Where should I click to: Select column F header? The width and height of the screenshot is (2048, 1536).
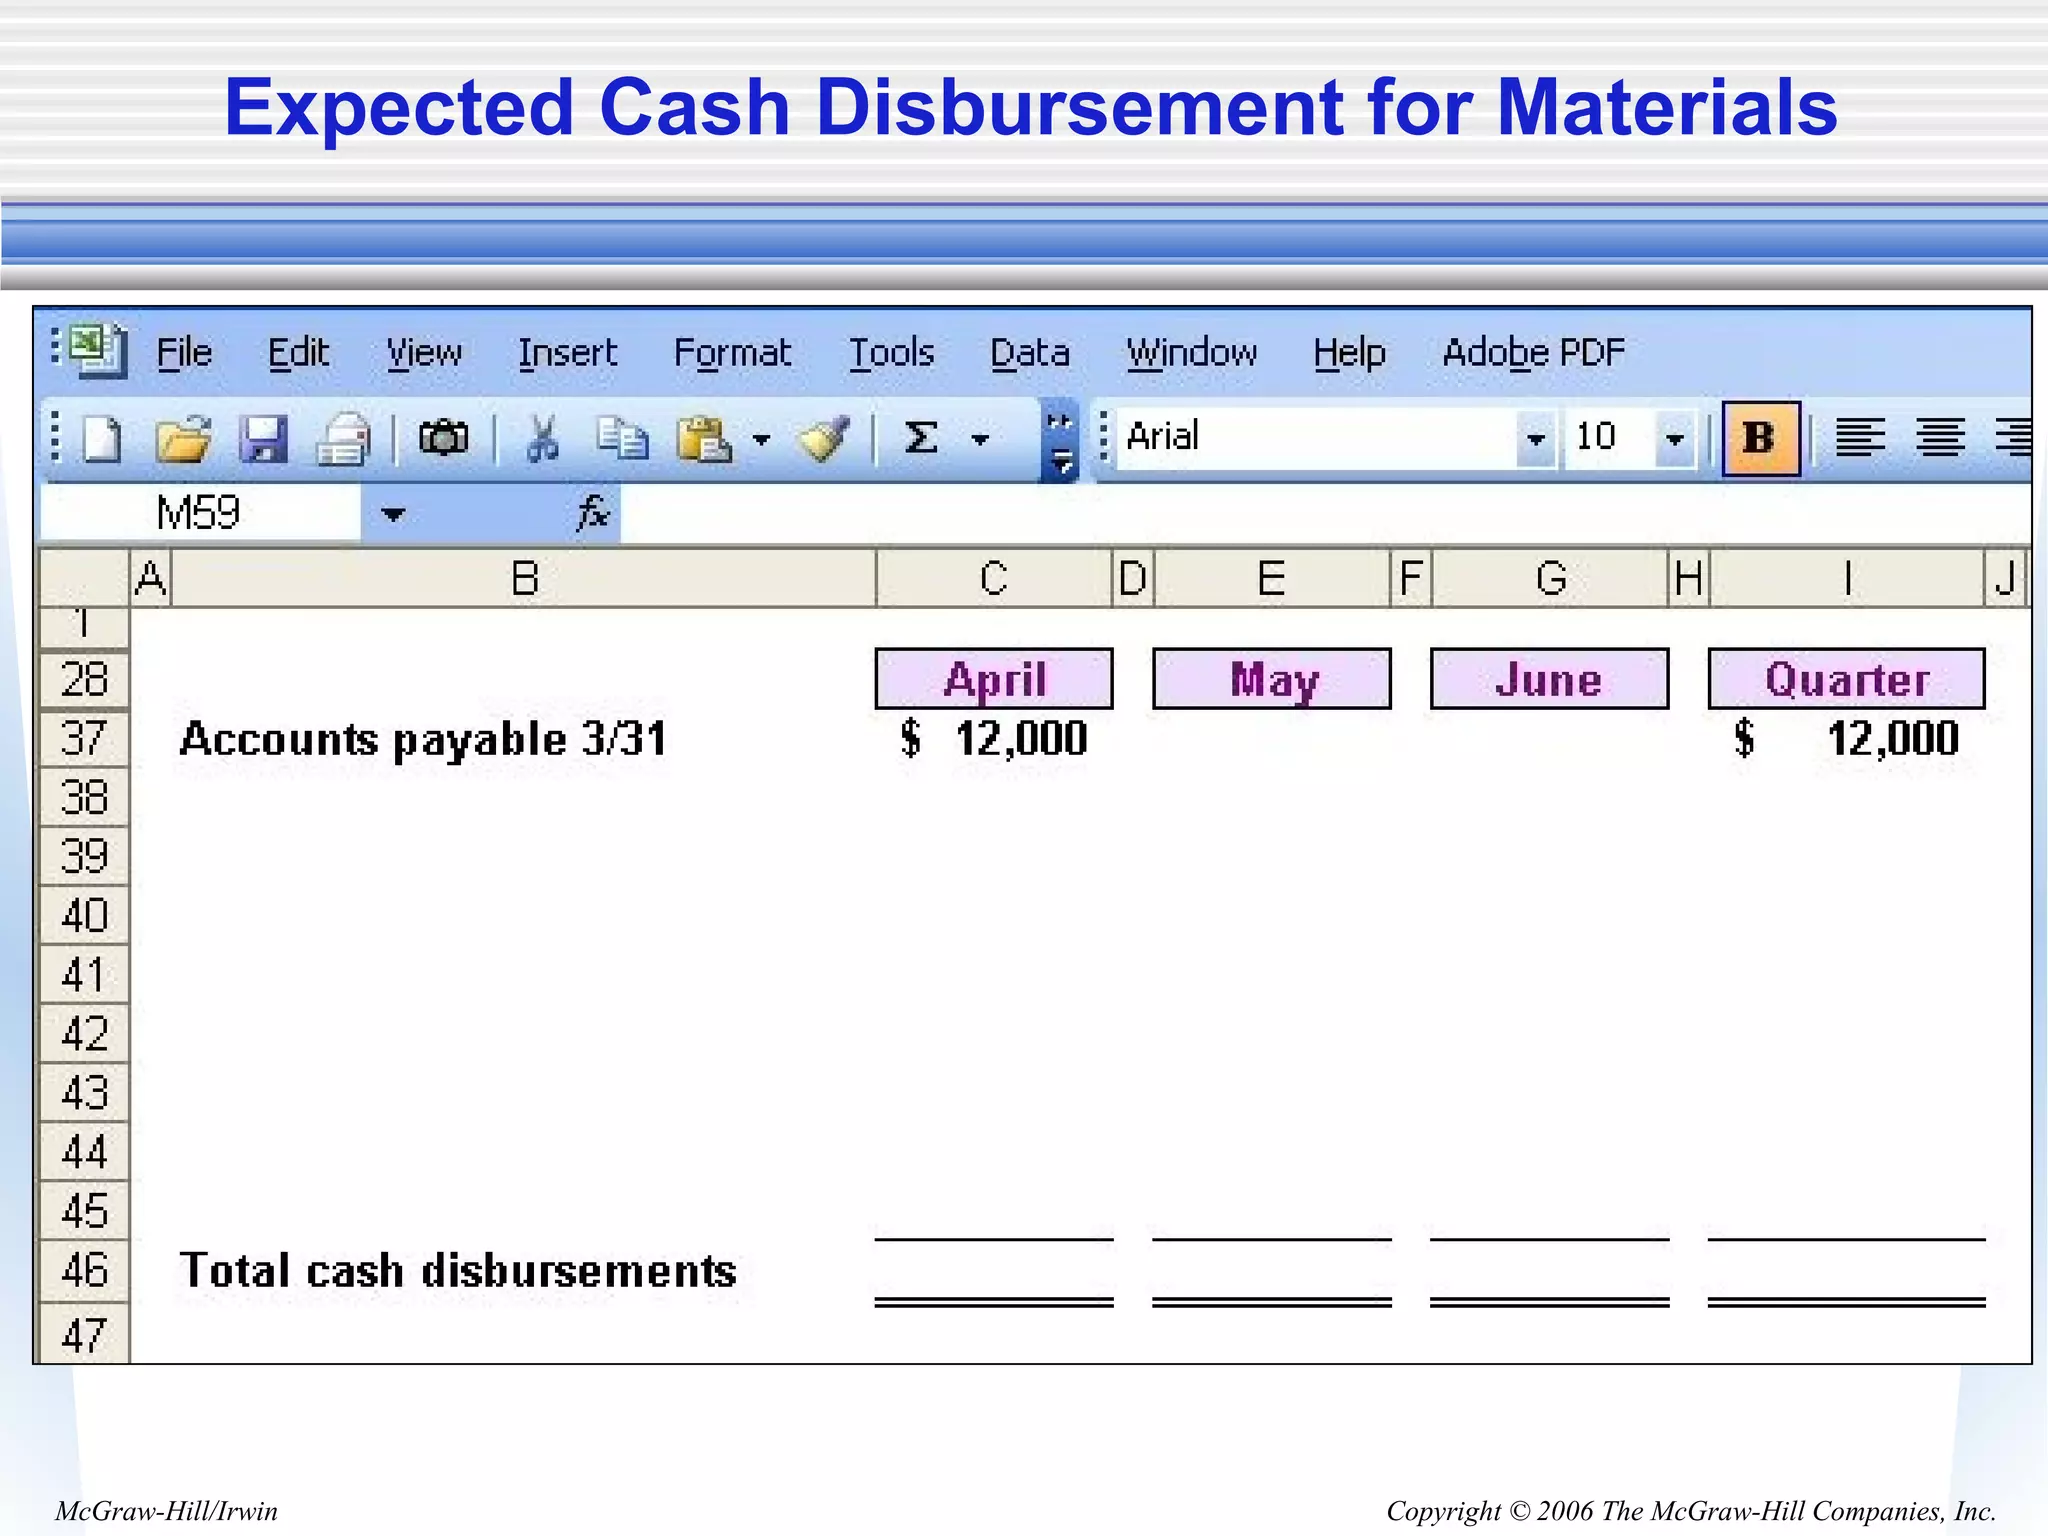(1411, 578)
